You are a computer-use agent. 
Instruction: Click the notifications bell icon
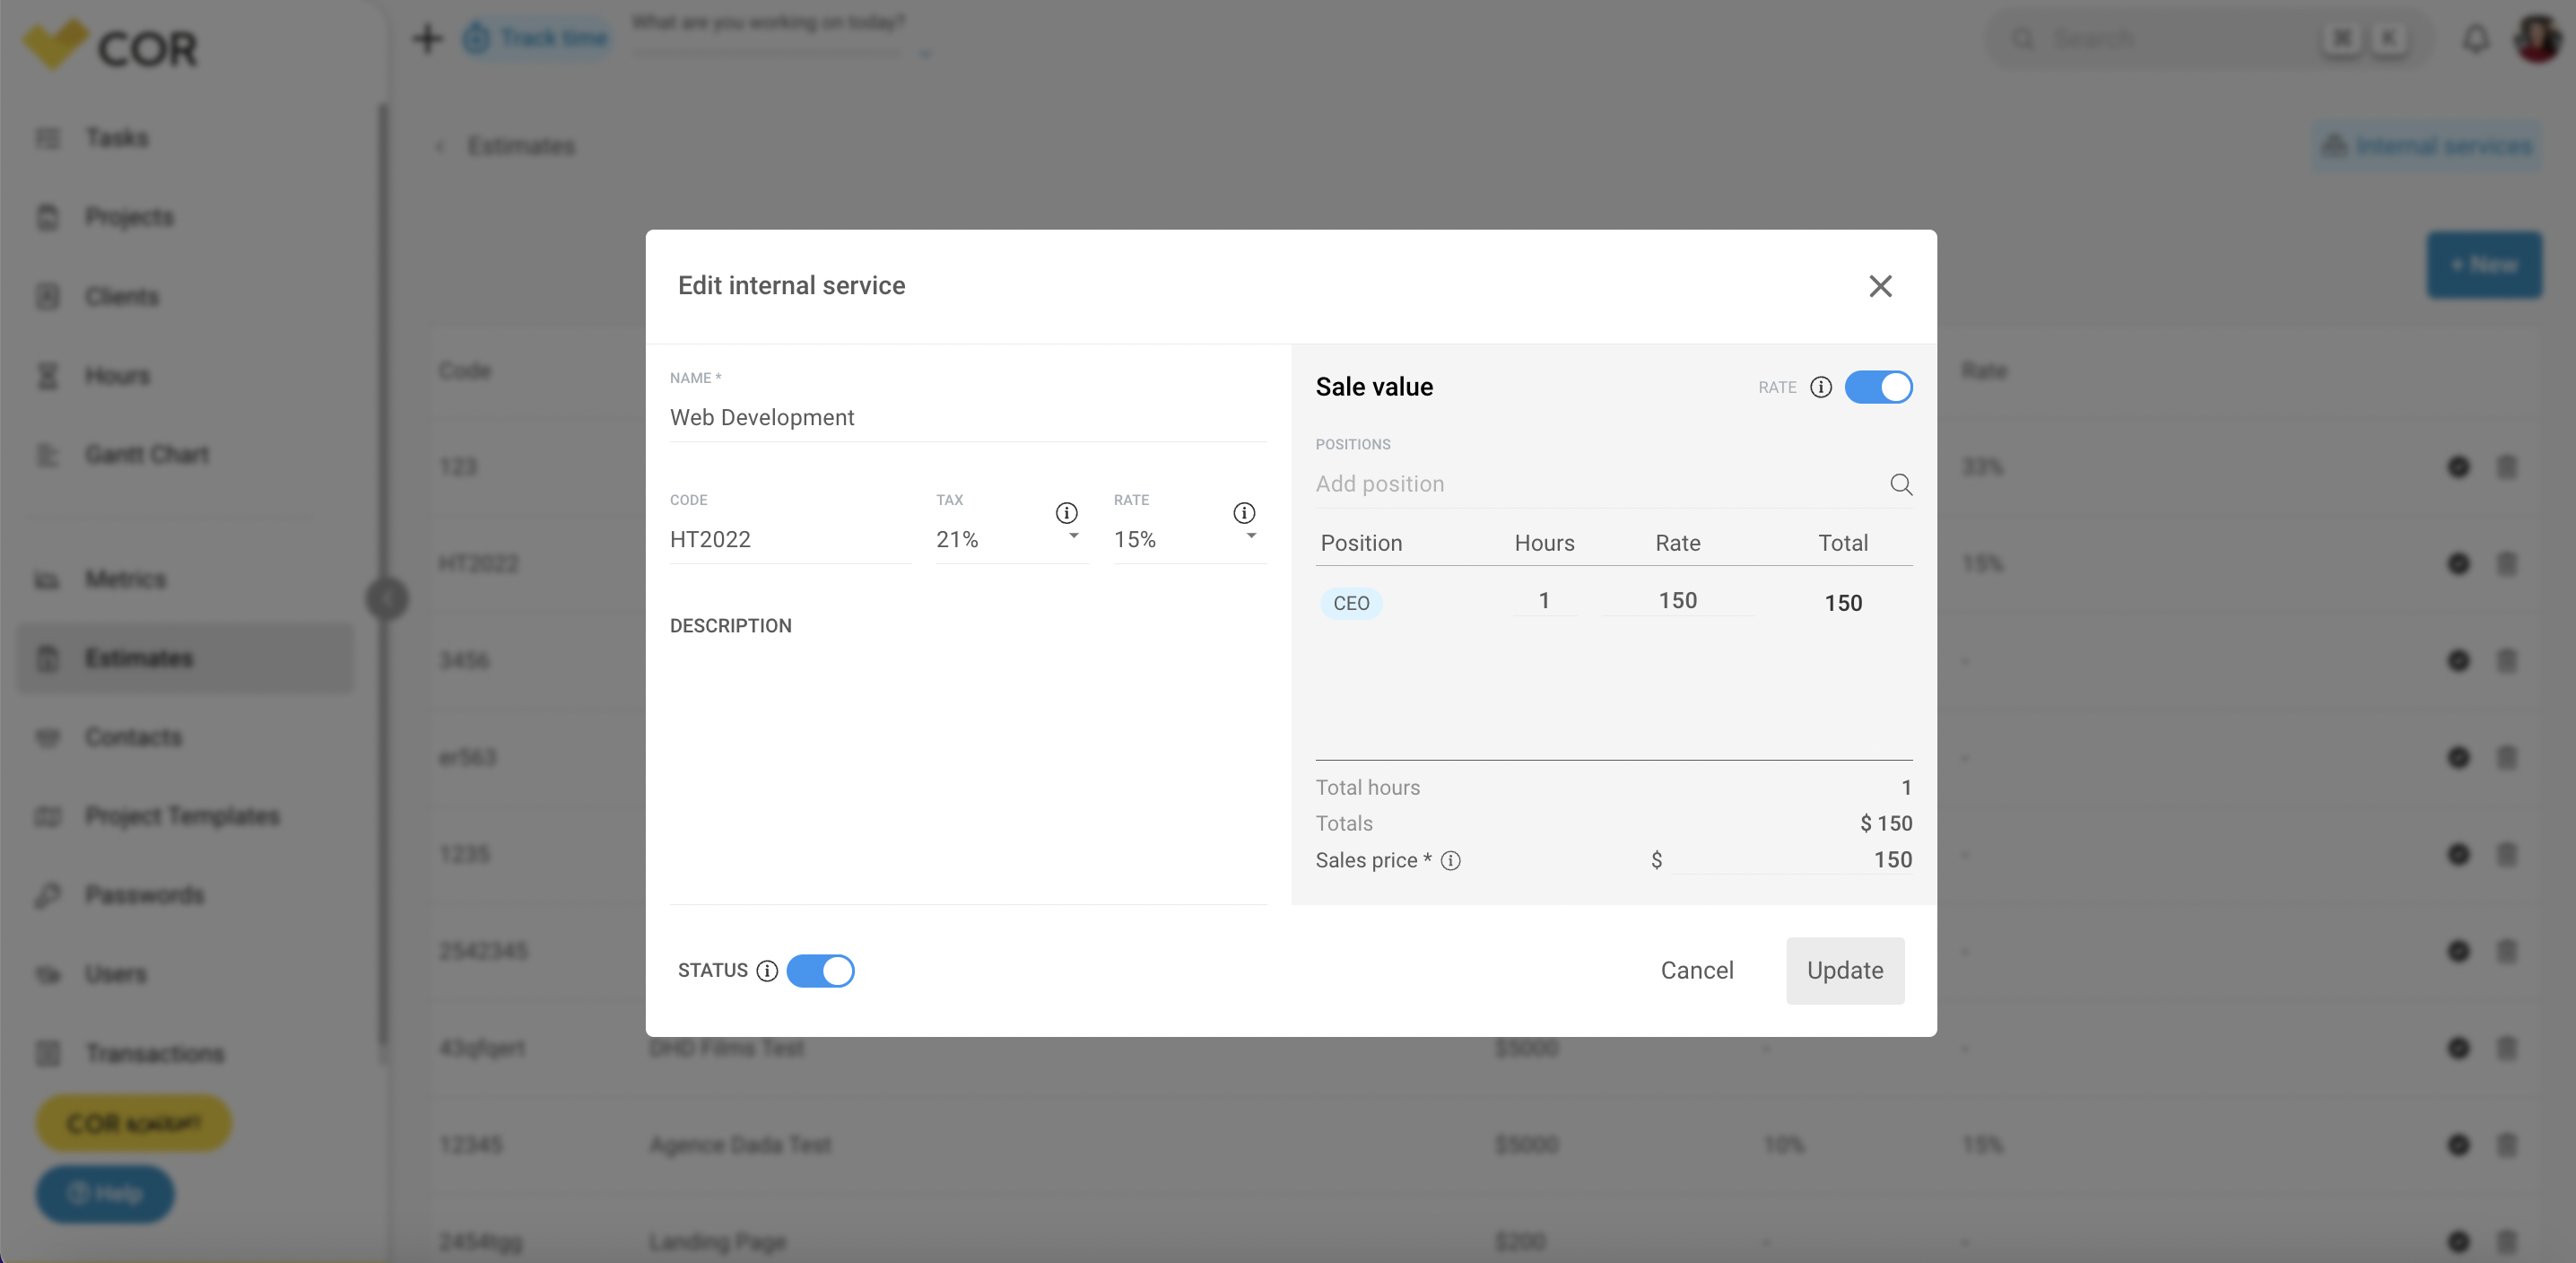(2475, 39)
